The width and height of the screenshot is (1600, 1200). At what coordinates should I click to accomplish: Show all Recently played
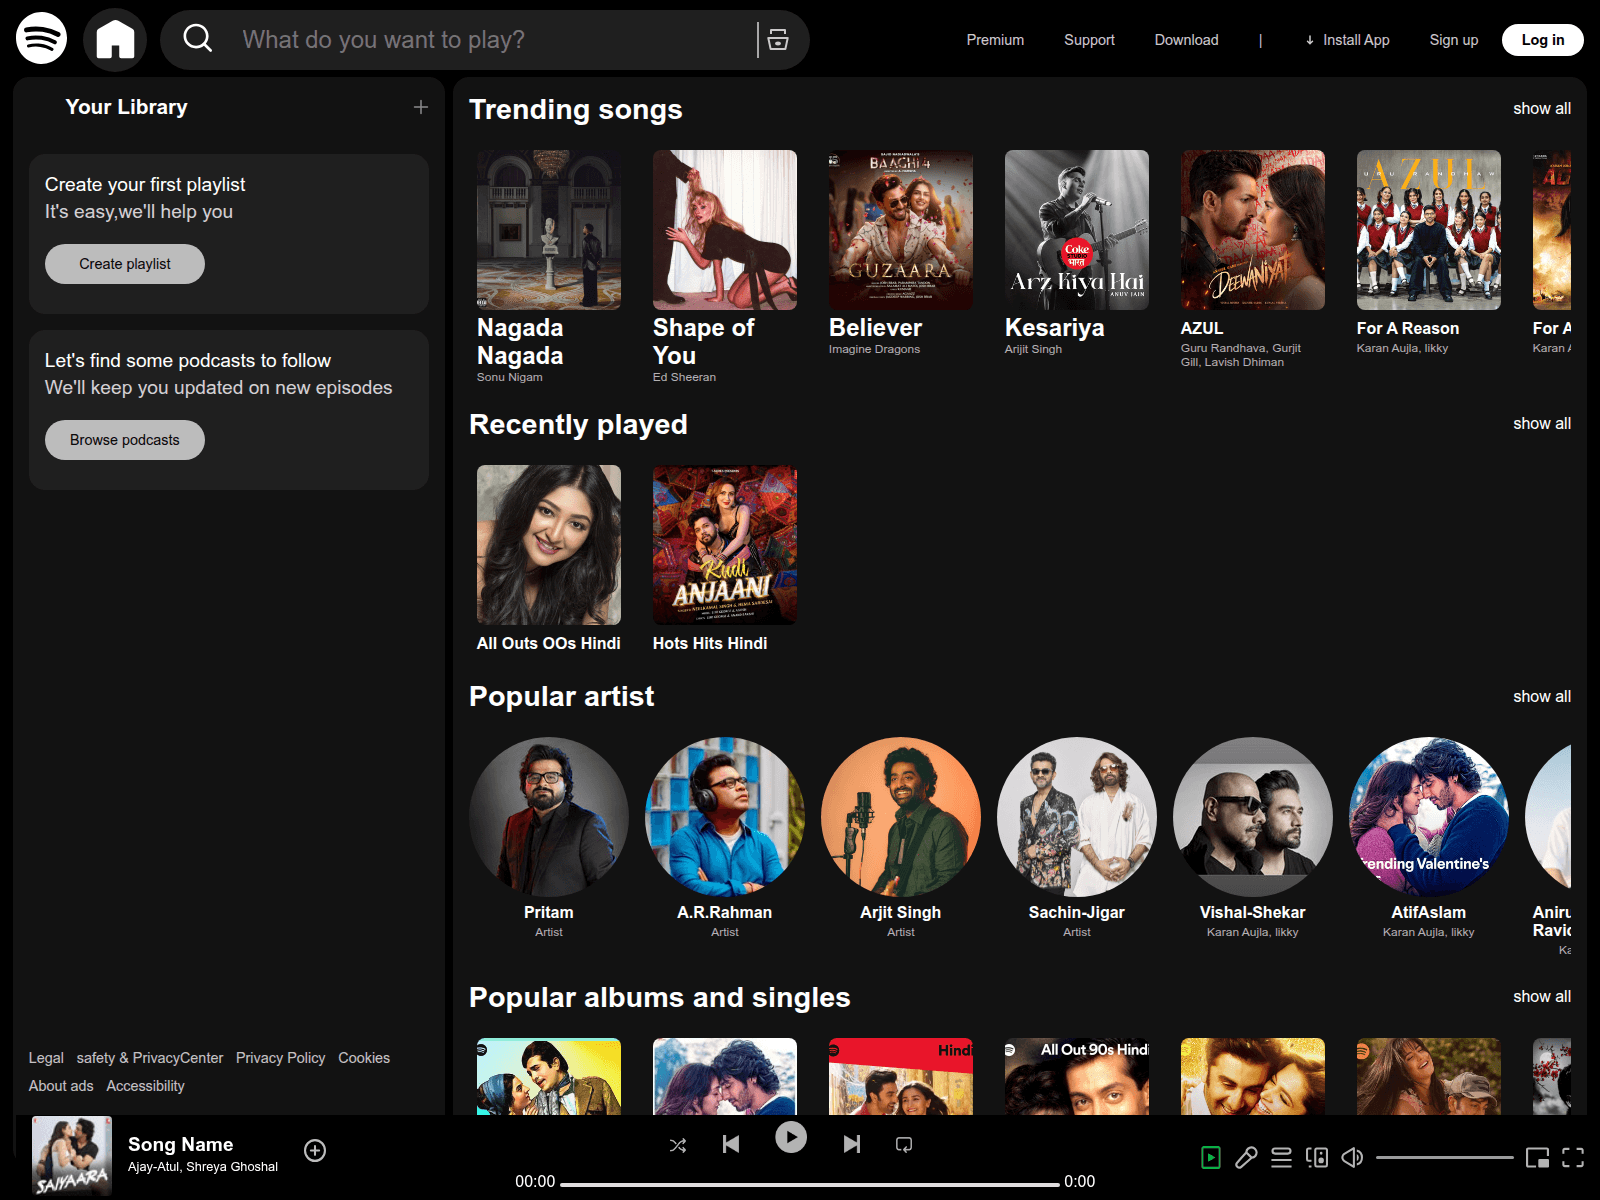coord(1542,423)
